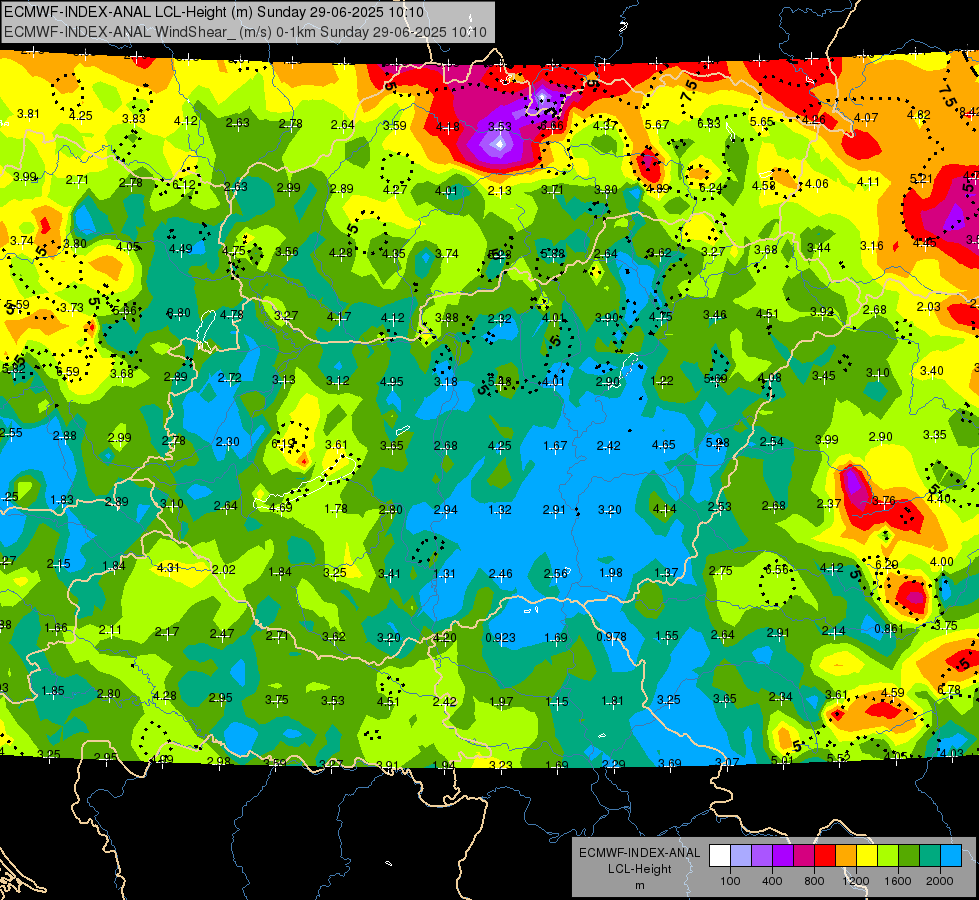Click the map value 6.56
The image size is (979, 900).
click(x=776, y=570)
